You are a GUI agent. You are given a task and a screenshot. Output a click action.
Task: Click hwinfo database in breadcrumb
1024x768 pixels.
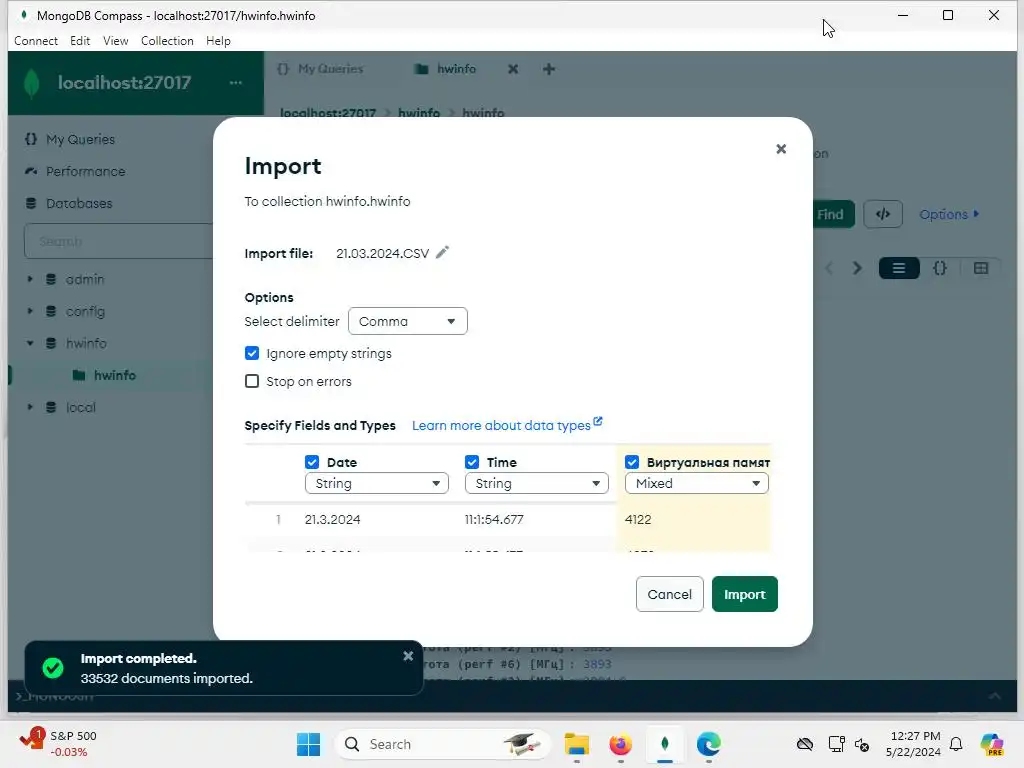[419, 112]
